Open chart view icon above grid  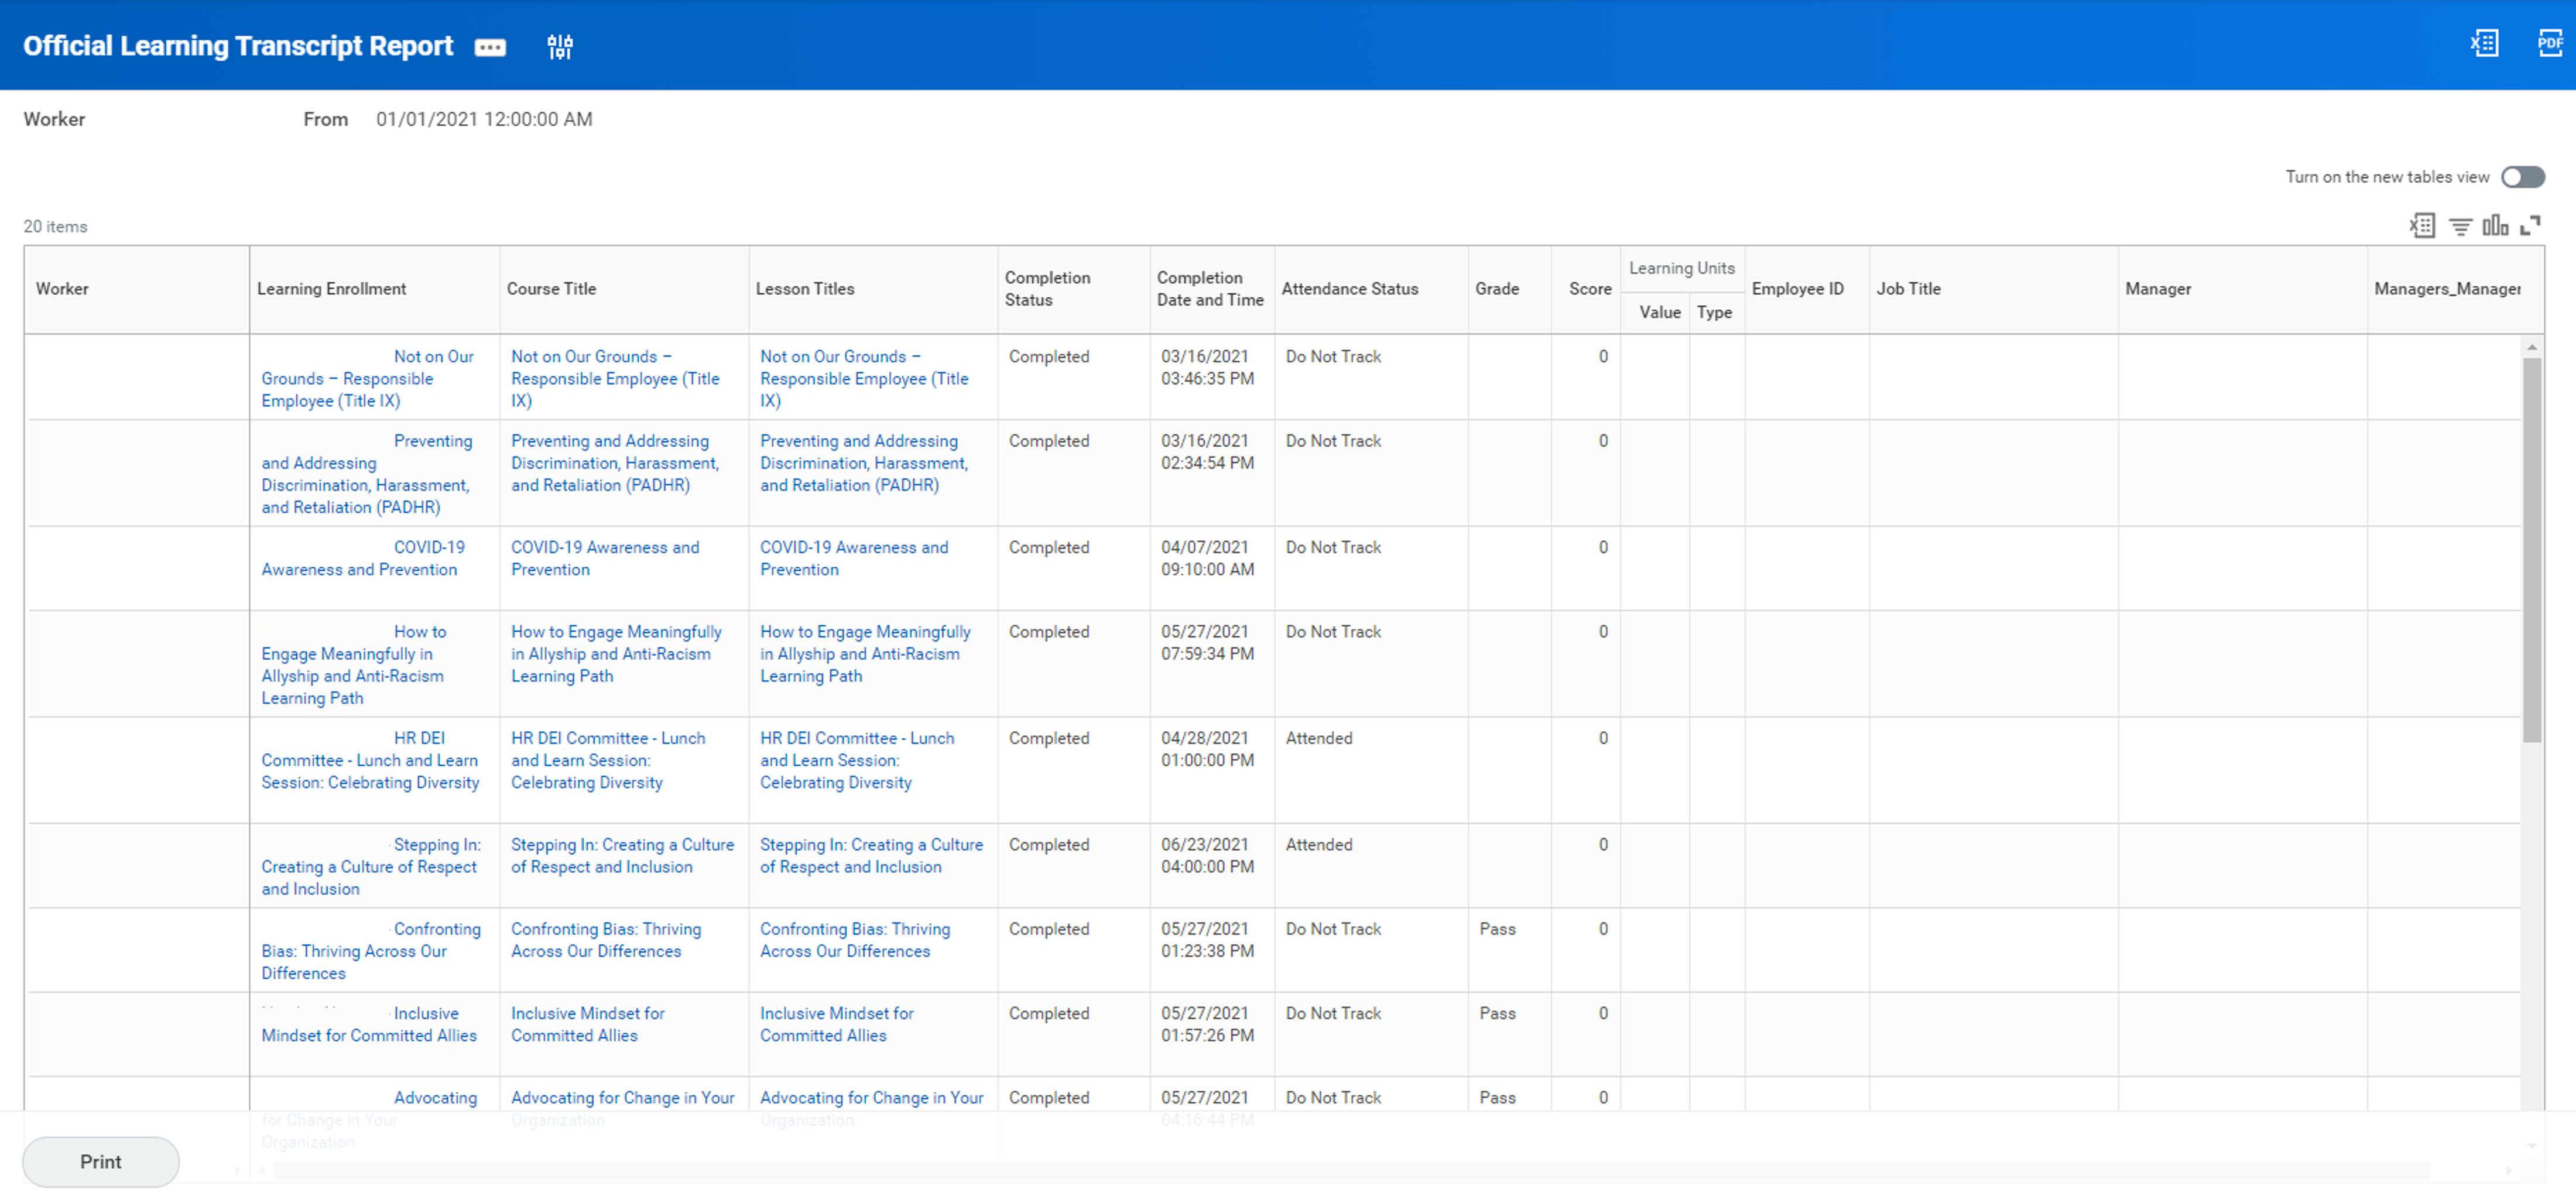pyautogui.click(x=2495, y=226)
